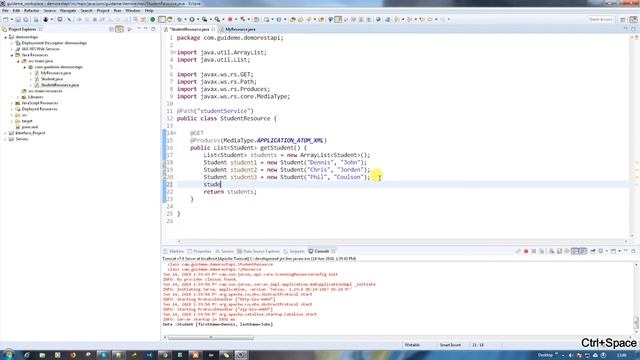
Task: Click Remove Launch icon in console toolbar
Action: point(534,251)
